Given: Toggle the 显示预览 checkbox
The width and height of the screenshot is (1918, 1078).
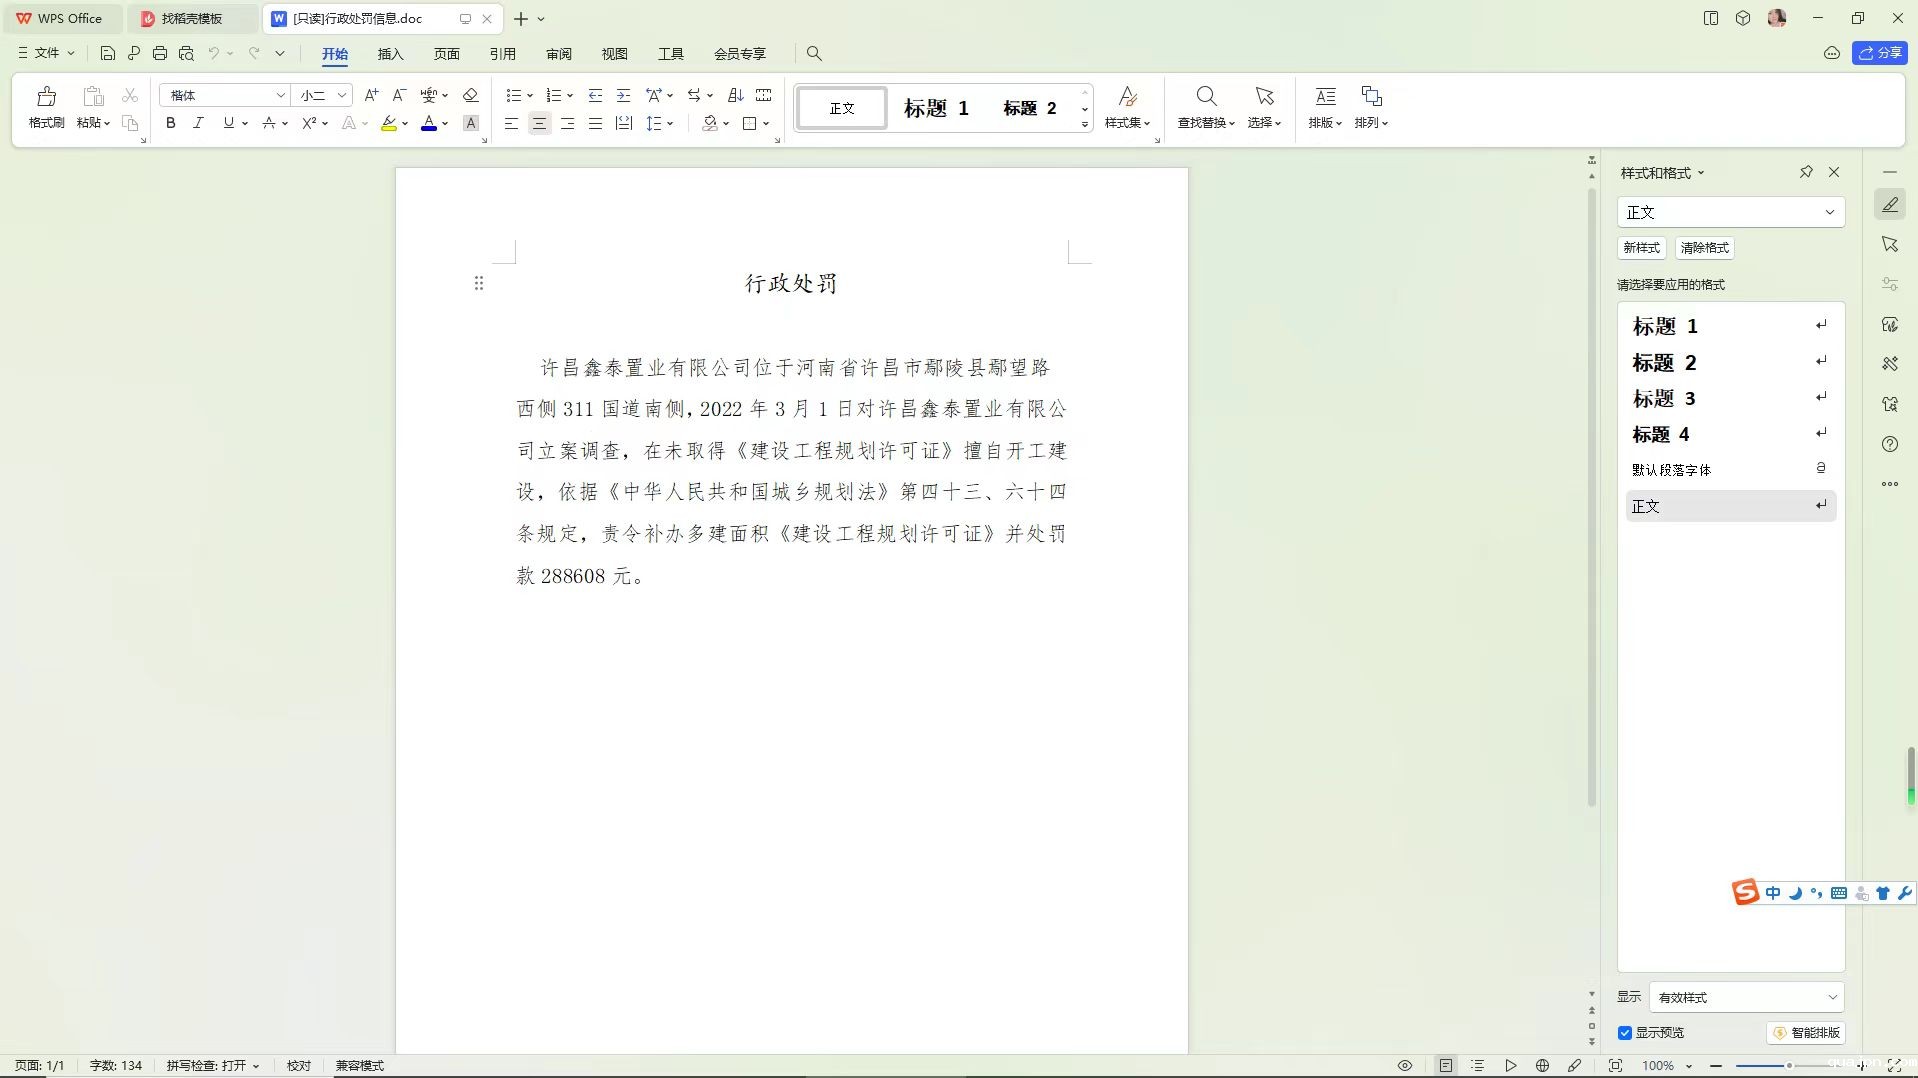Looking at the screenshot, I should (1625, 1033).
